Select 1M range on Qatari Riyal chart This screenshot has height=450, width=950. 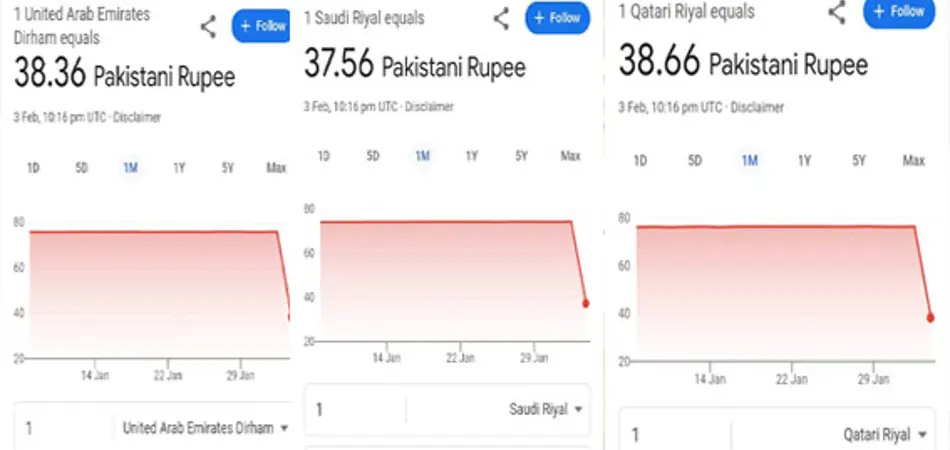(x=749, y=161)
